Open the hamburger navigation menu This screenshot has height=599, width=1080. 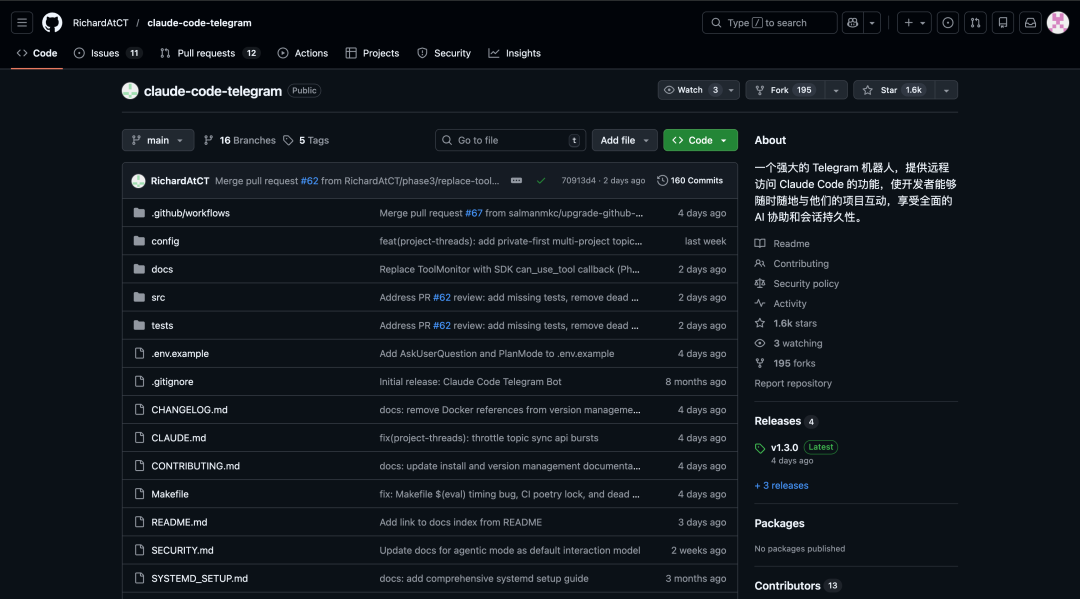[x=22, y=23]
